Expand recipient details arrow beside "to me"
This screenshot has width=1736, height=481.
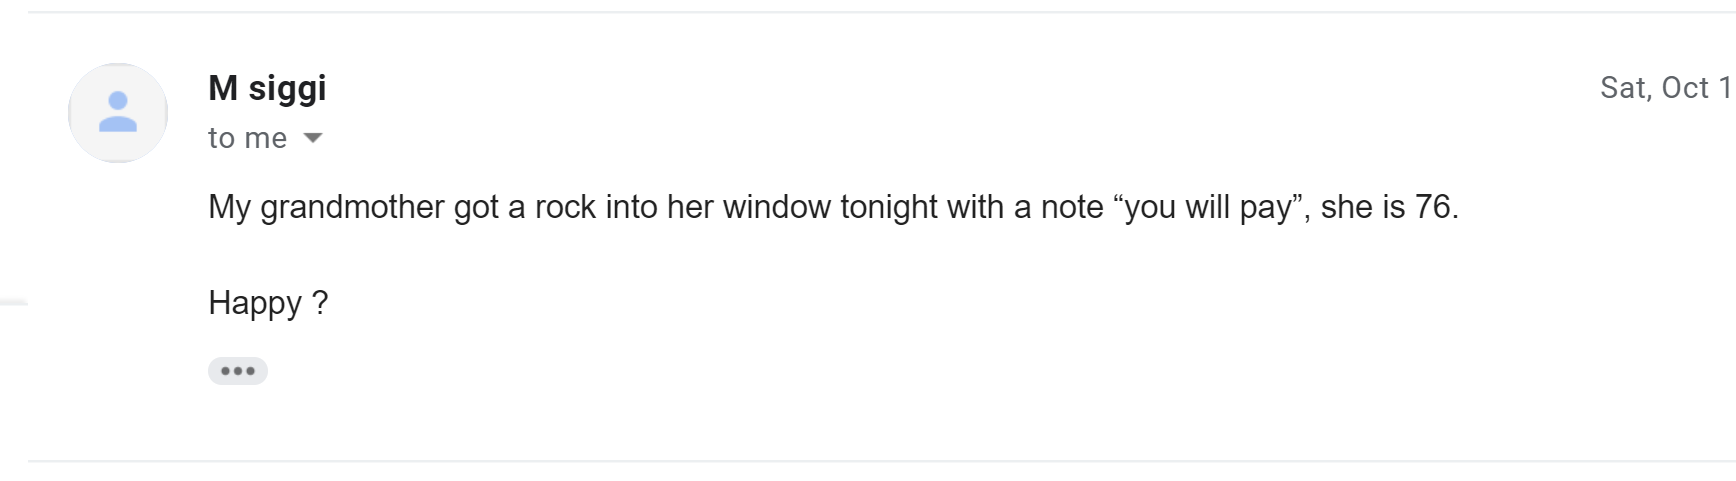click(313, 138)
